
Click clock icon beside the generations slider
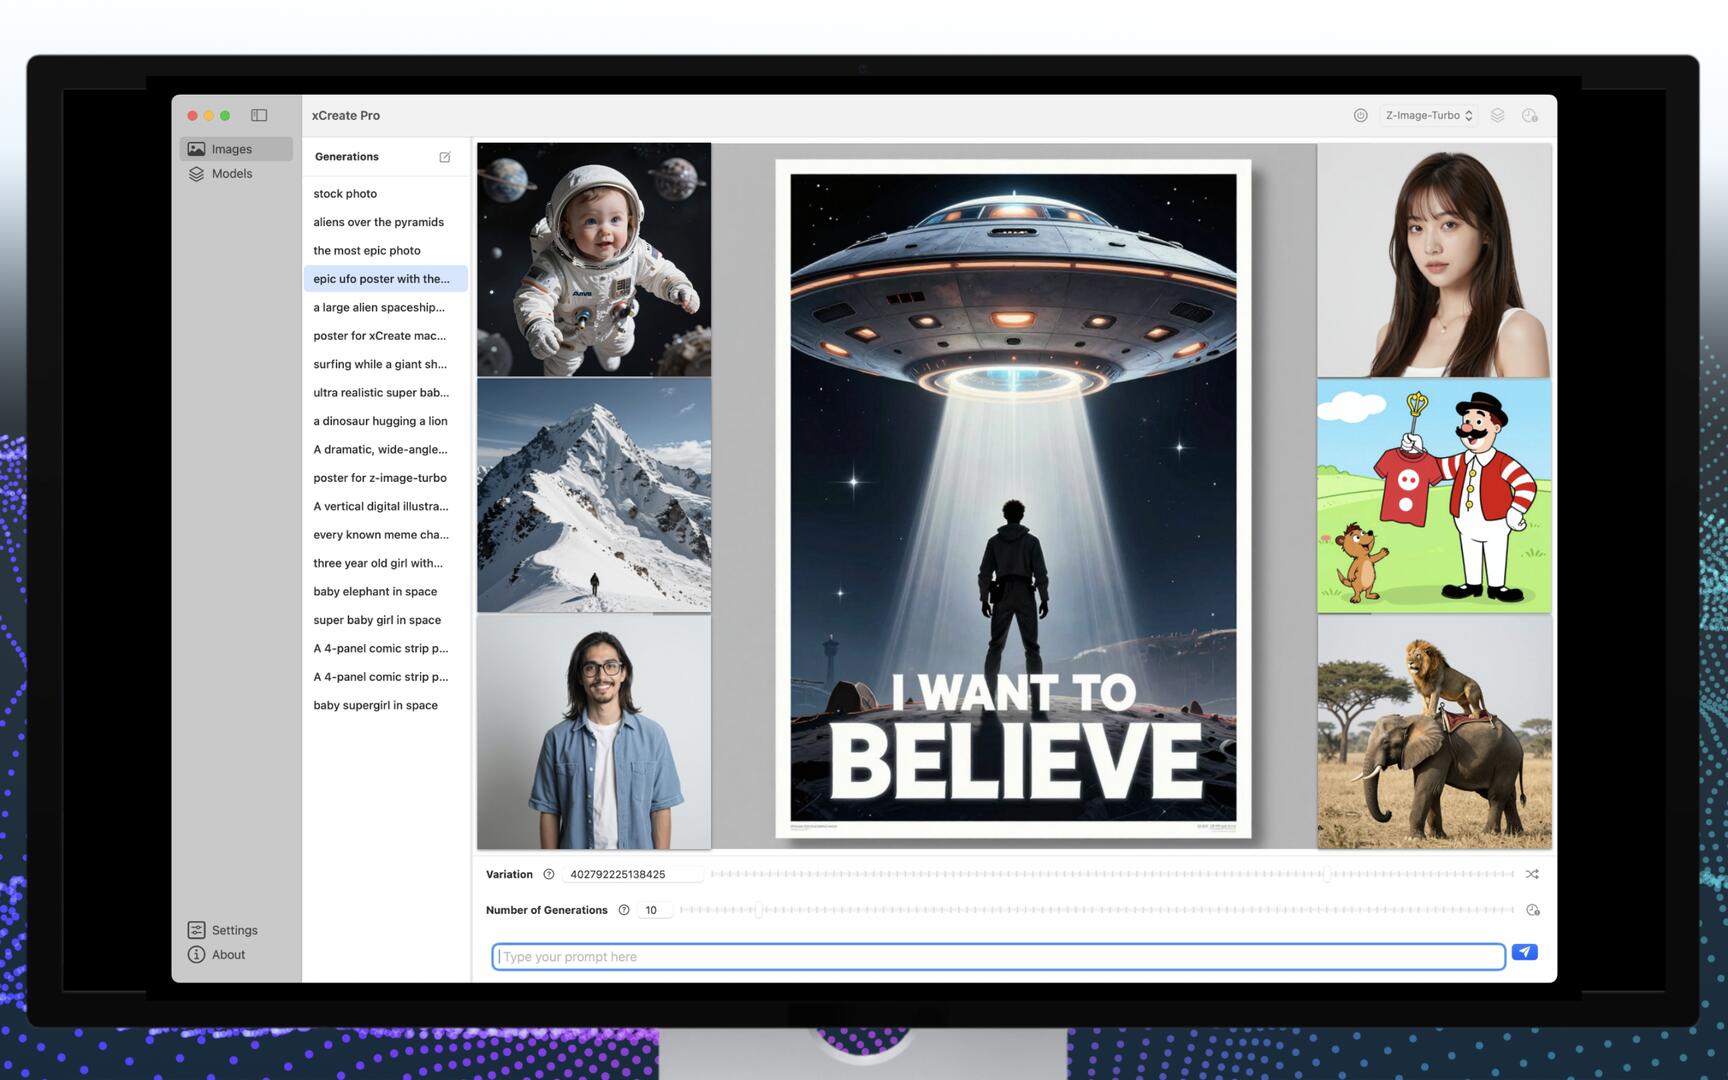point(1532,910)
